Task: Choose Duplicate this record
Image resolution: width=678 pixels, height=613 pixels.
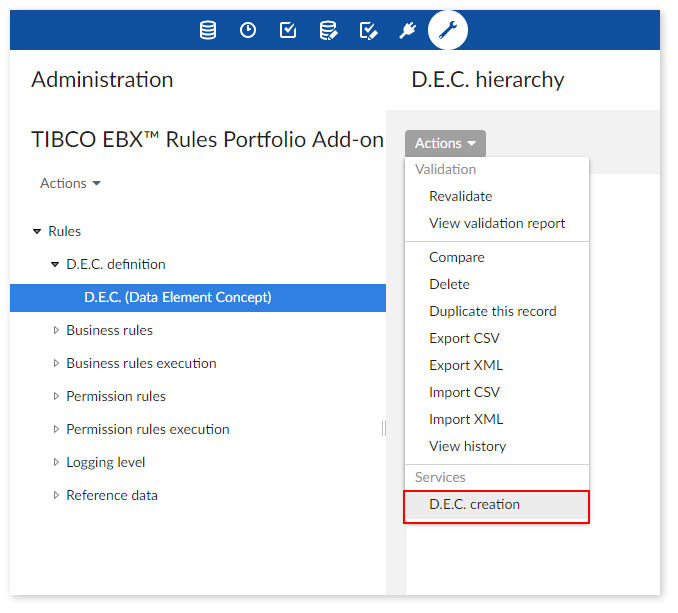Action: coord(497,312)
